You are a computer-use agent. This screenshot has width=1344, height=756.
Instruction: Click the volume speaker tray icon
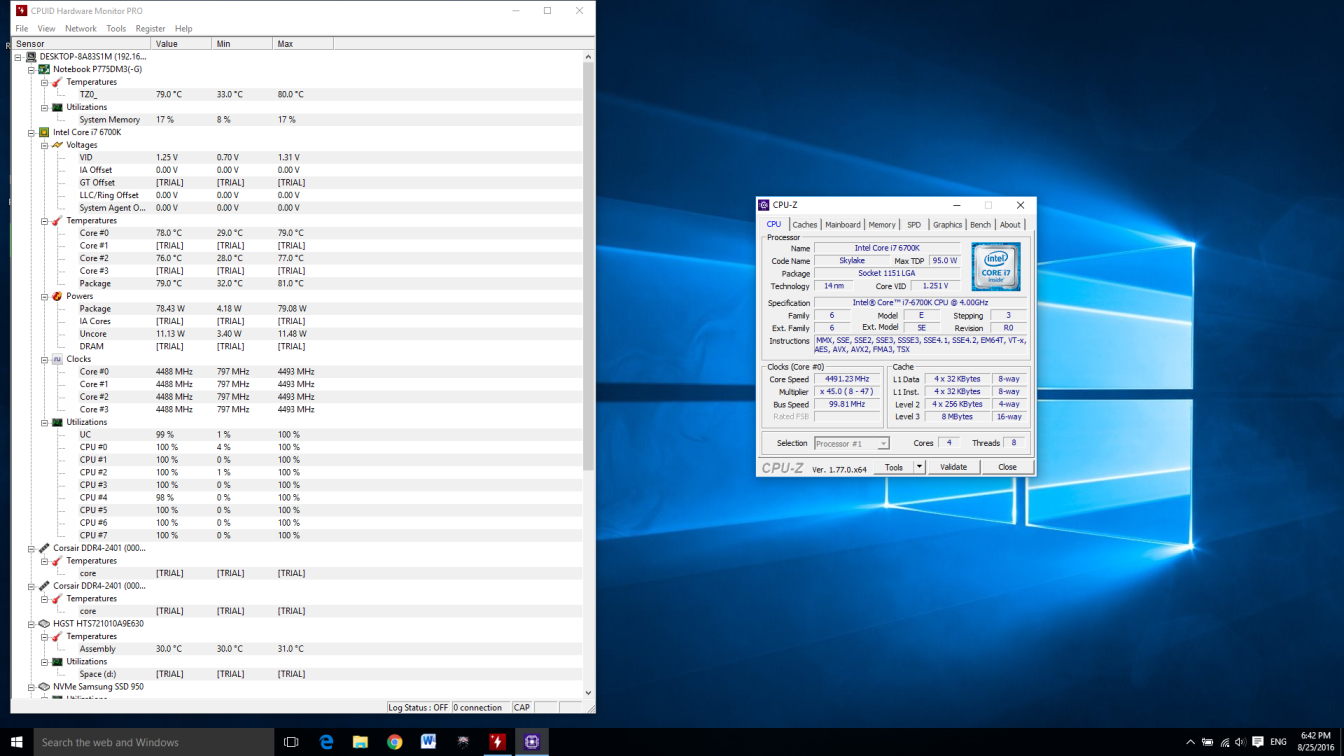tap(1240, 742)
